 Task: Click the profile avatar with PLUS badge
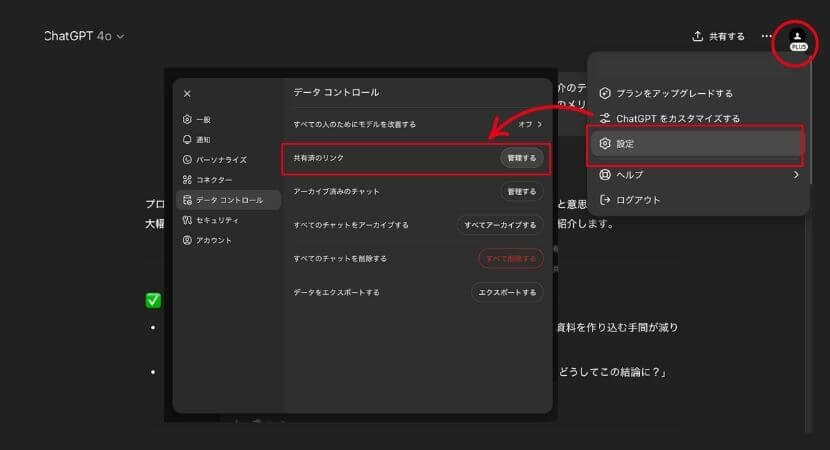click(797, 40)
